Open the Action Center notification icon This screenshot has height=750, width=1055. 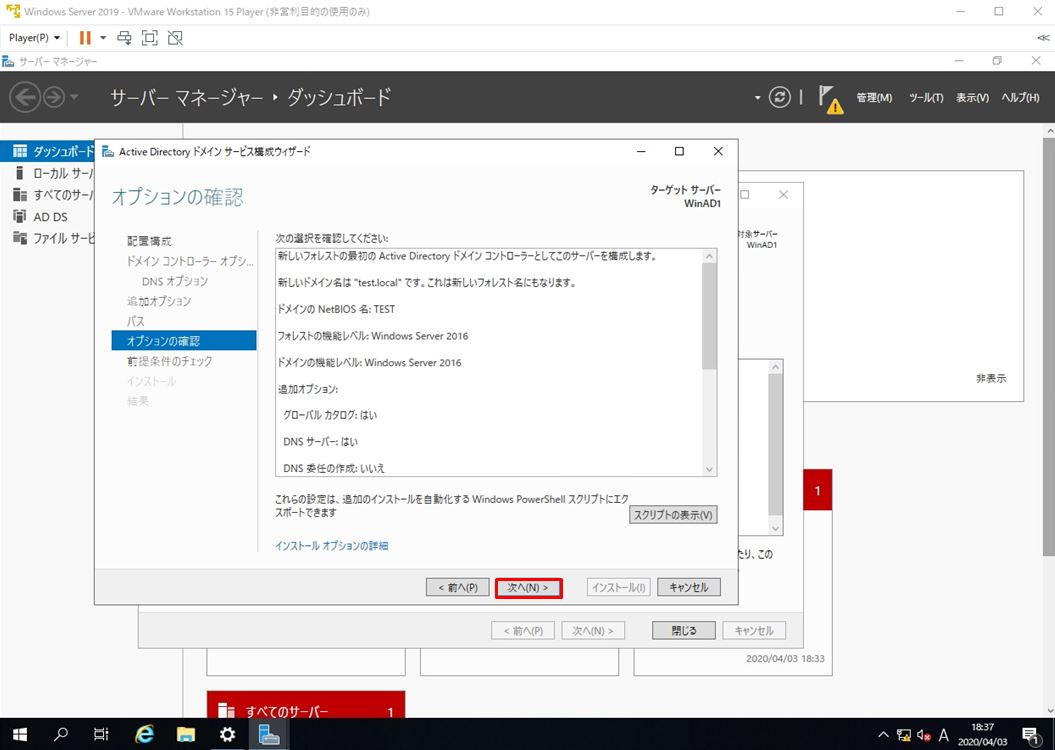coord(1029,735)
